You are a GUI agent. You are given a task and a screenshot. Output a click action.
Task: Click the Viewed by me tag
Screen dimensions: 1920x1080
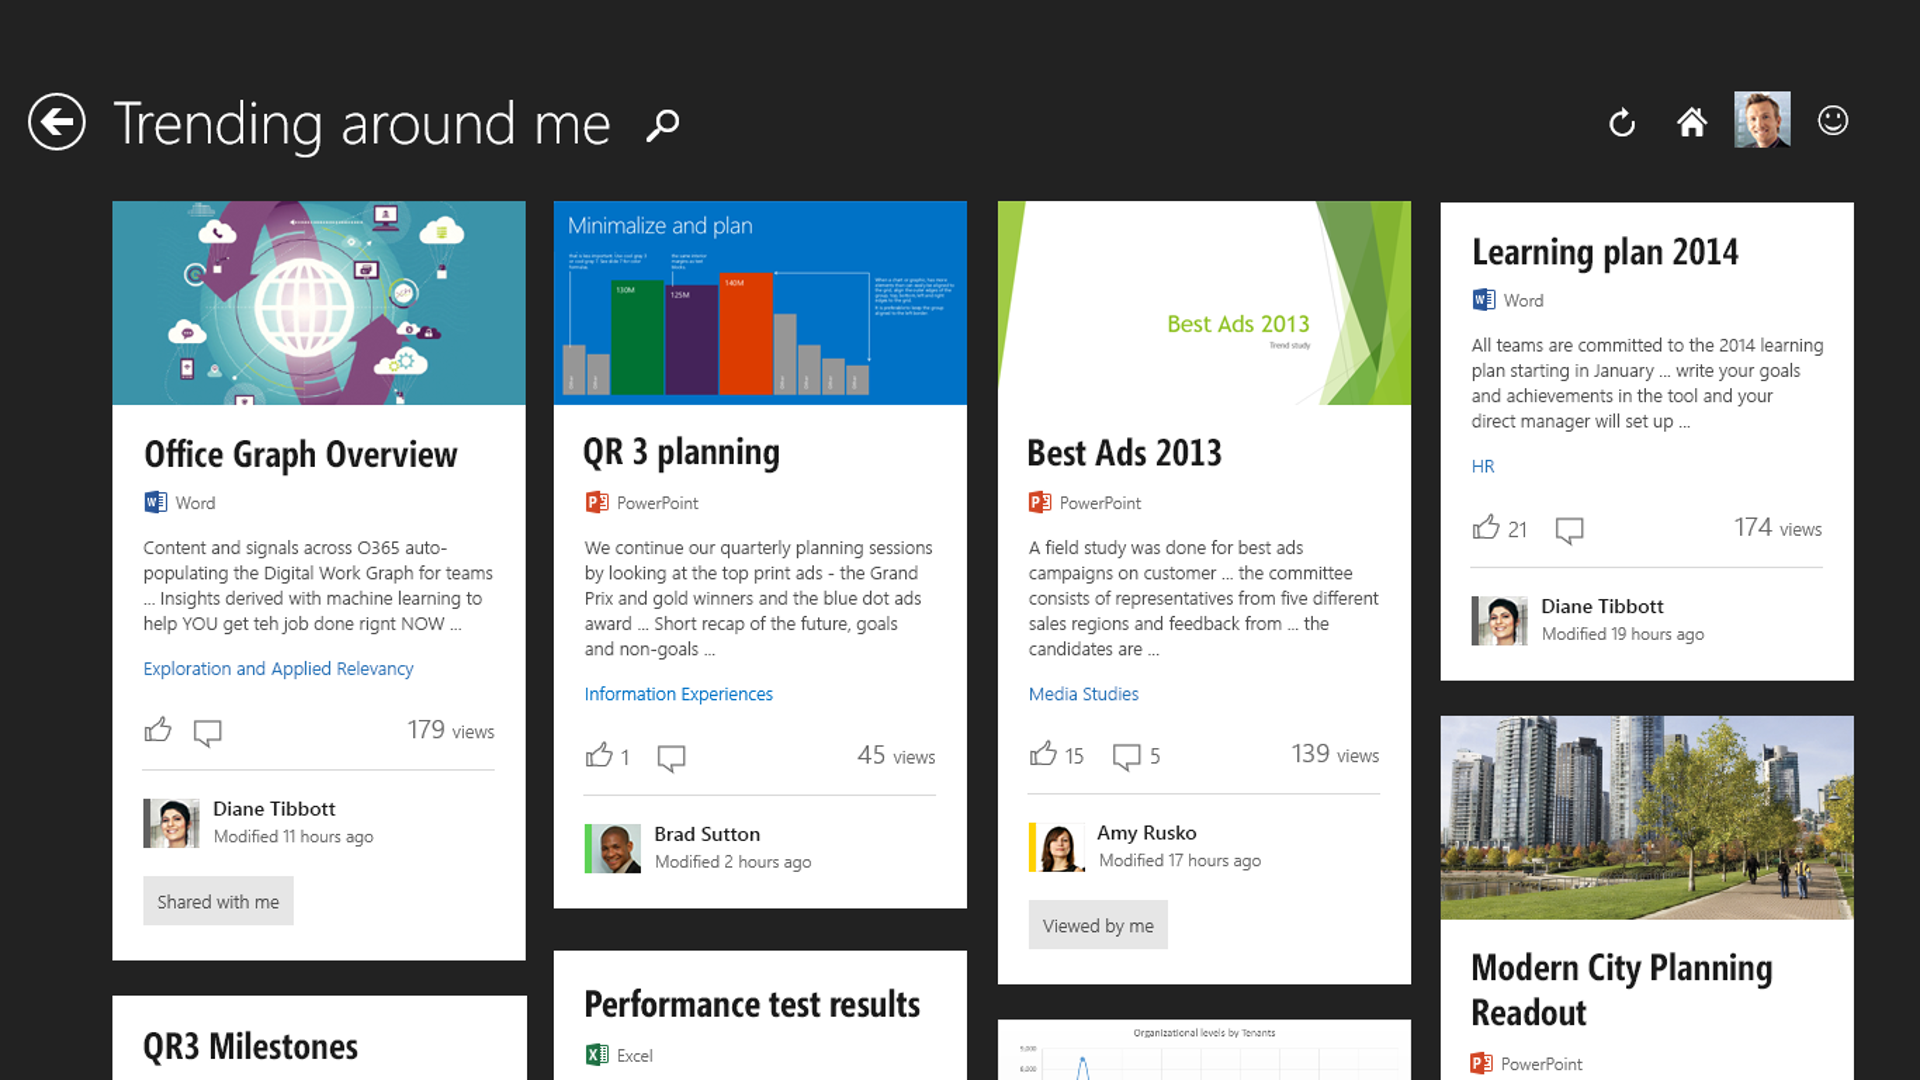point(1097,925)
